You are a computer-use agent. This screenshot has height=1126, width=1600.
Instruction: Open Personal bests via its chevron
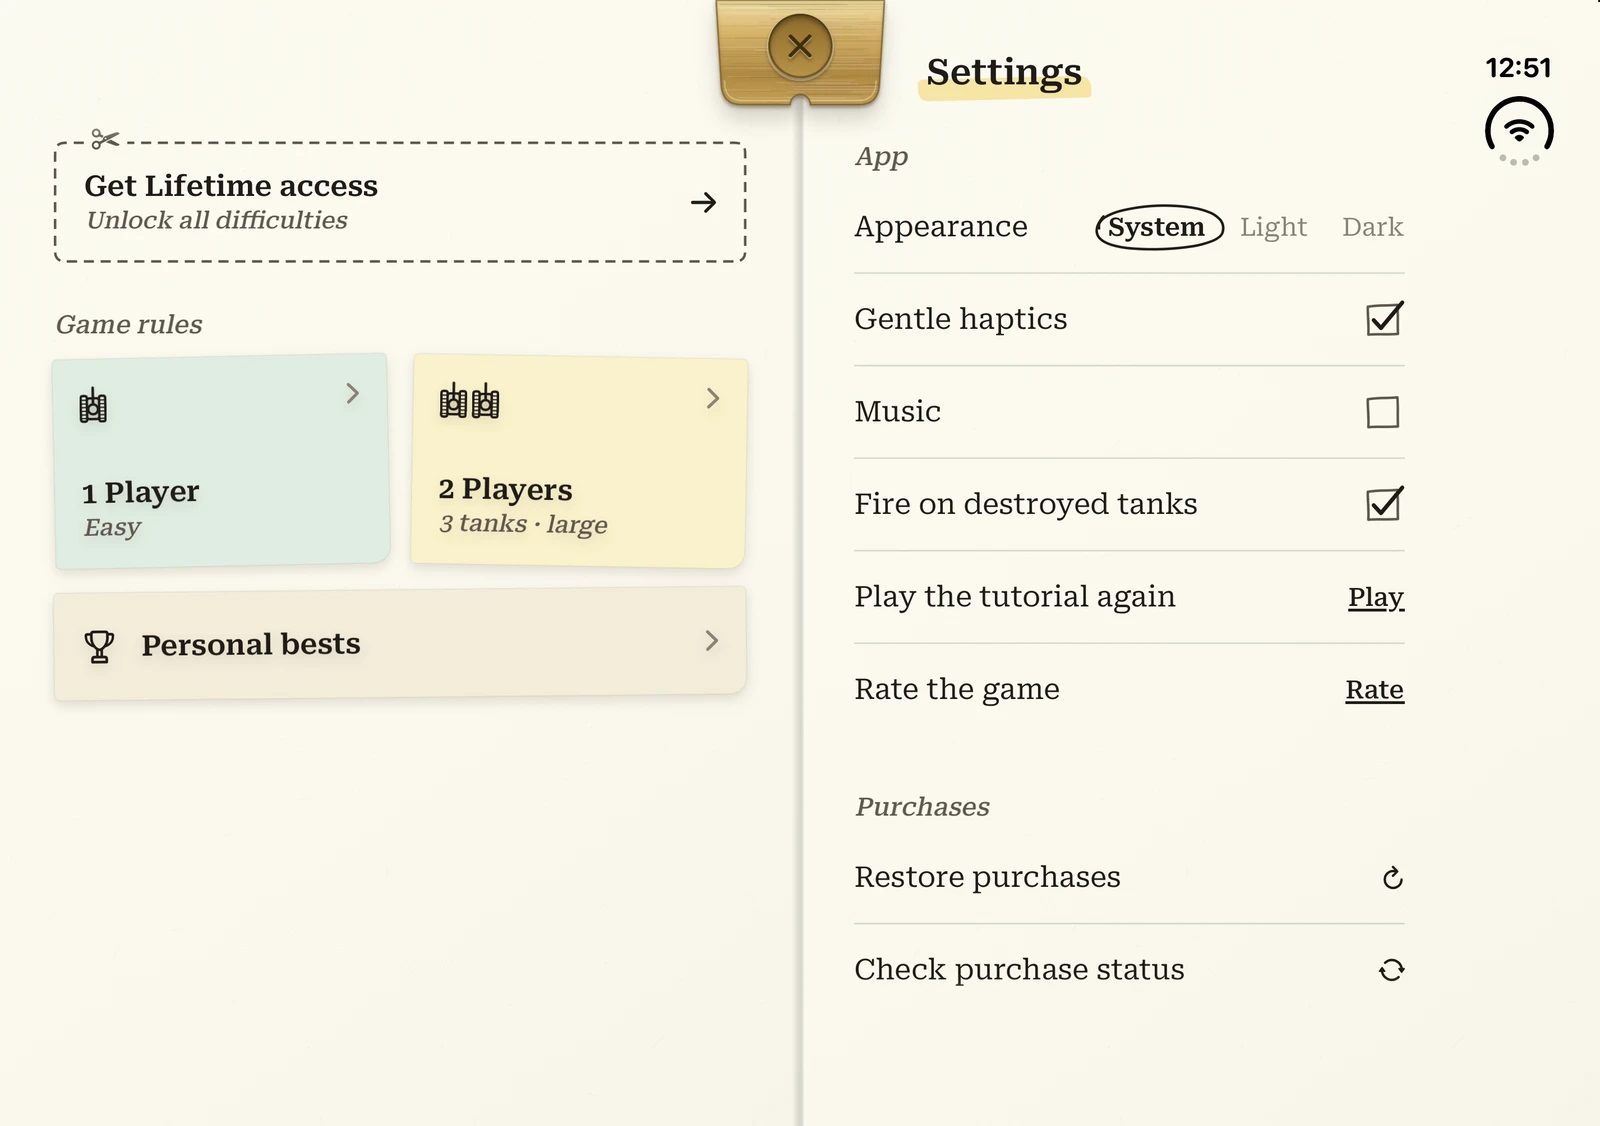[712, 641]
